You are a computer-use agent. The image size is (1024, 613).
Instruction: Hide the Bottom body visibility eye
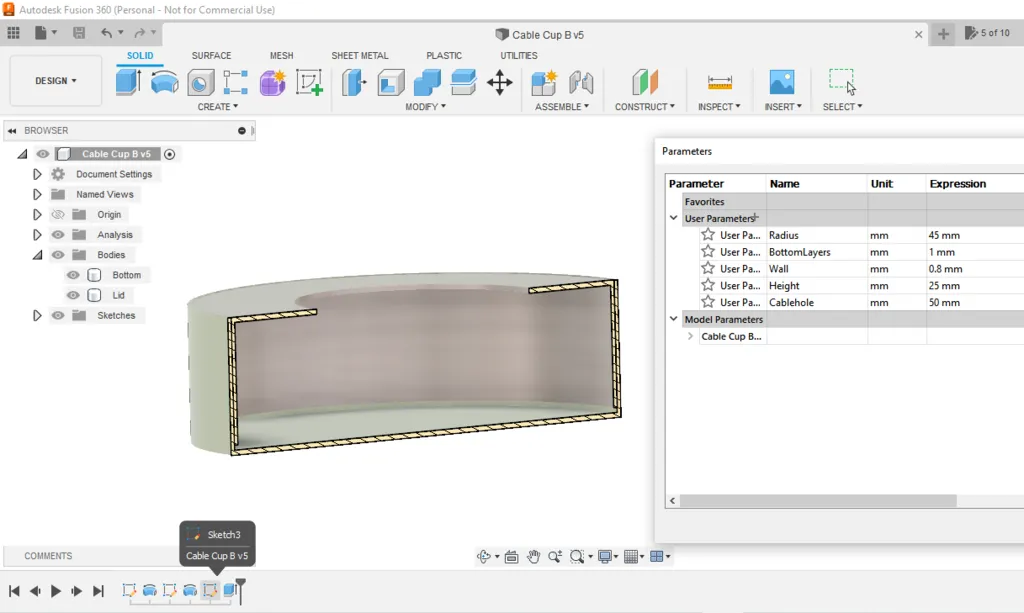pyautogui.click(x=73, y=275)
